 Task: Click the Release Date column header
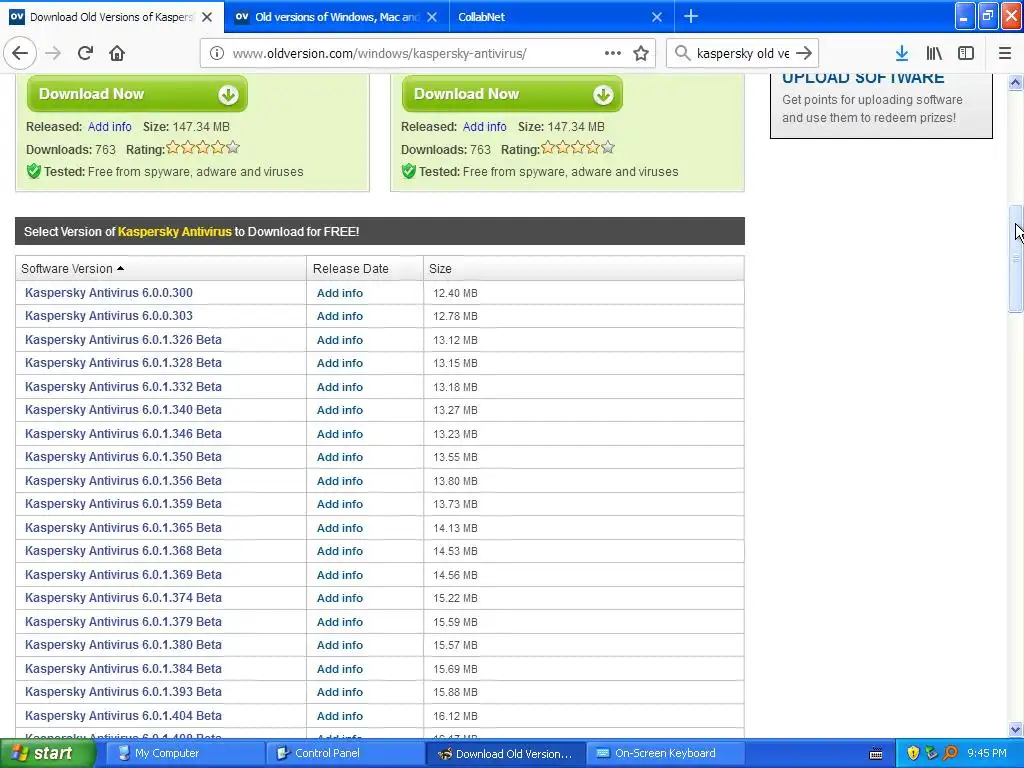[x=351, y=268]
